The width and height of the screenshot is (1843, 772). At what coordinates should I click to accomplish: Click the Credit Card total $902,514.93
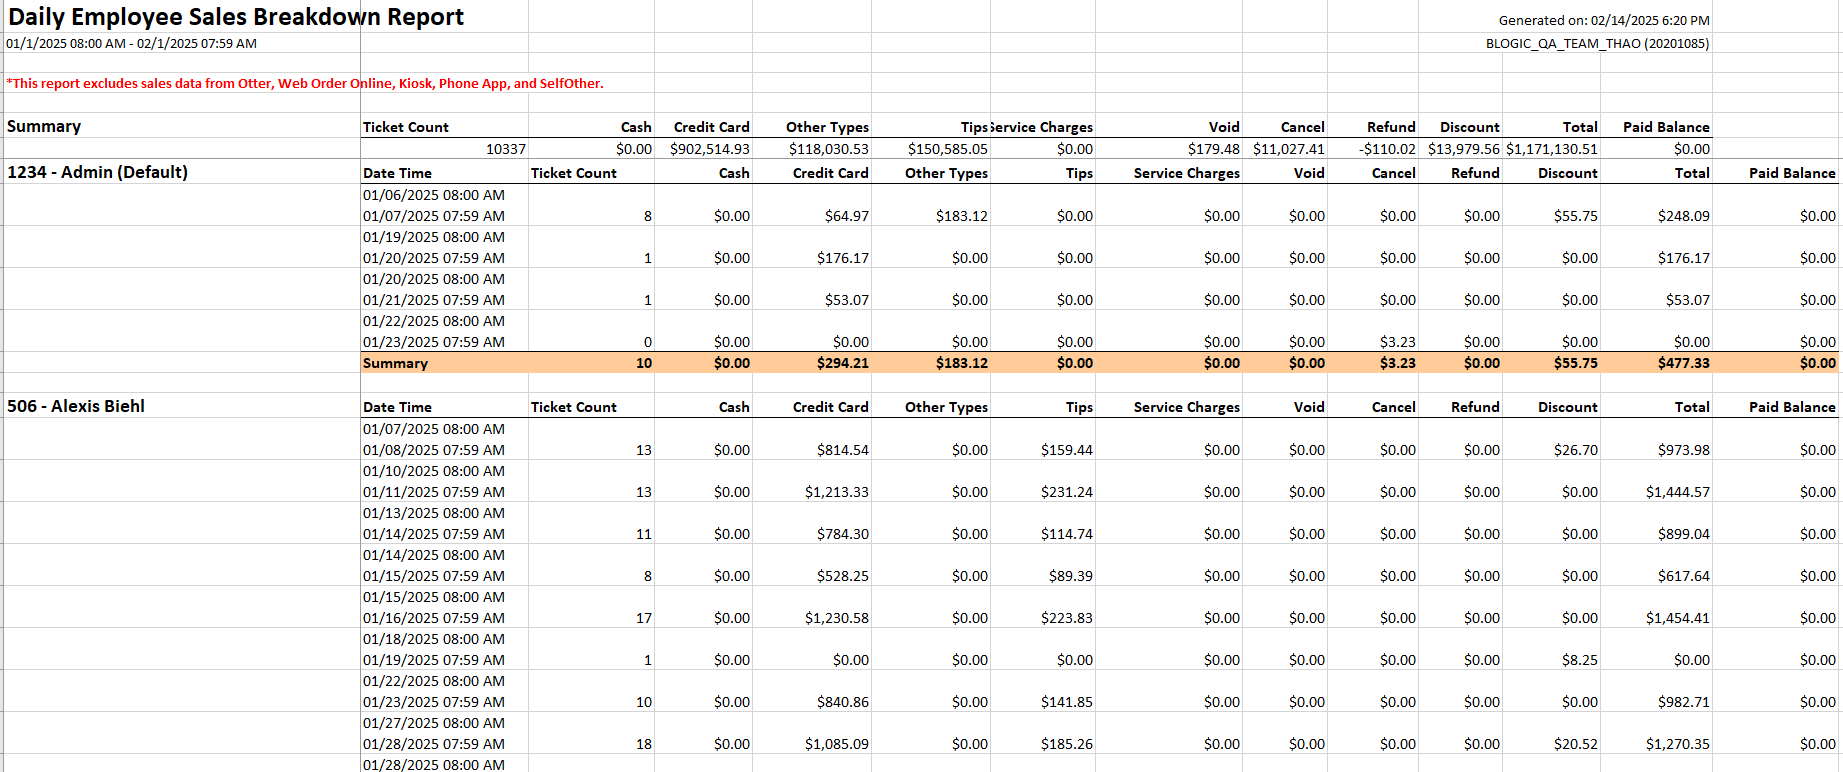[x=709, y=149]
